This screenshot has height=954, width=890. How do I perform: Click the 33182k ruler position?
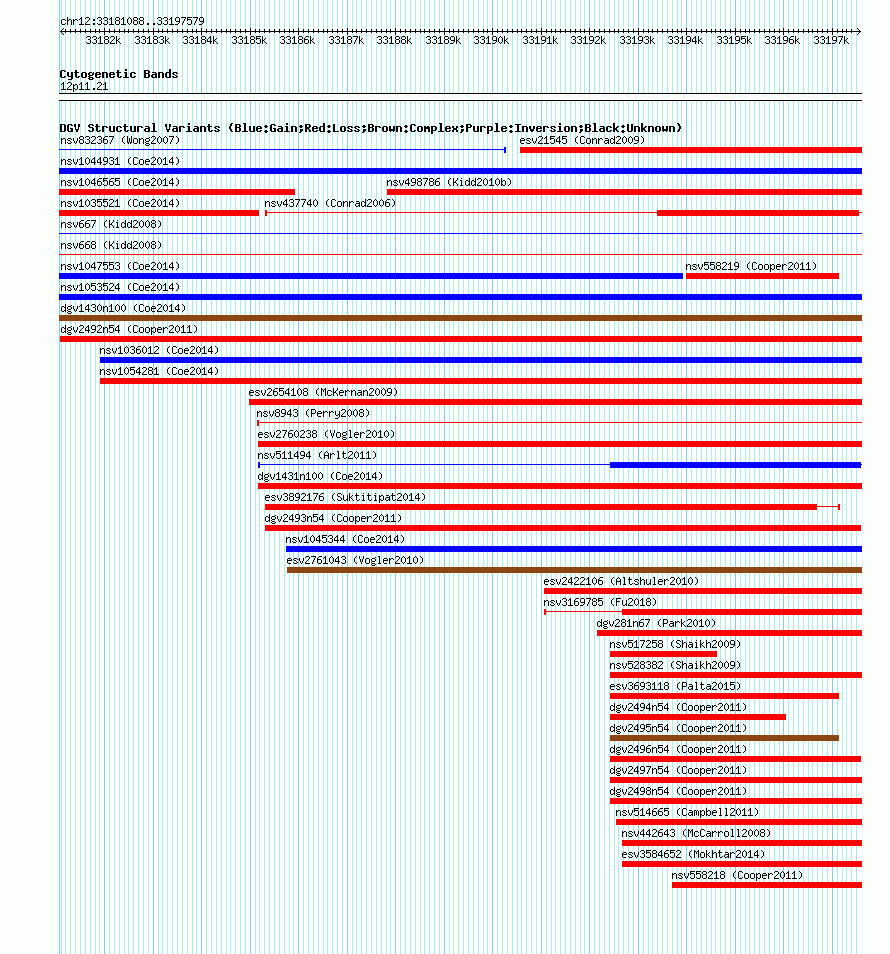click(x=103, y=40)
